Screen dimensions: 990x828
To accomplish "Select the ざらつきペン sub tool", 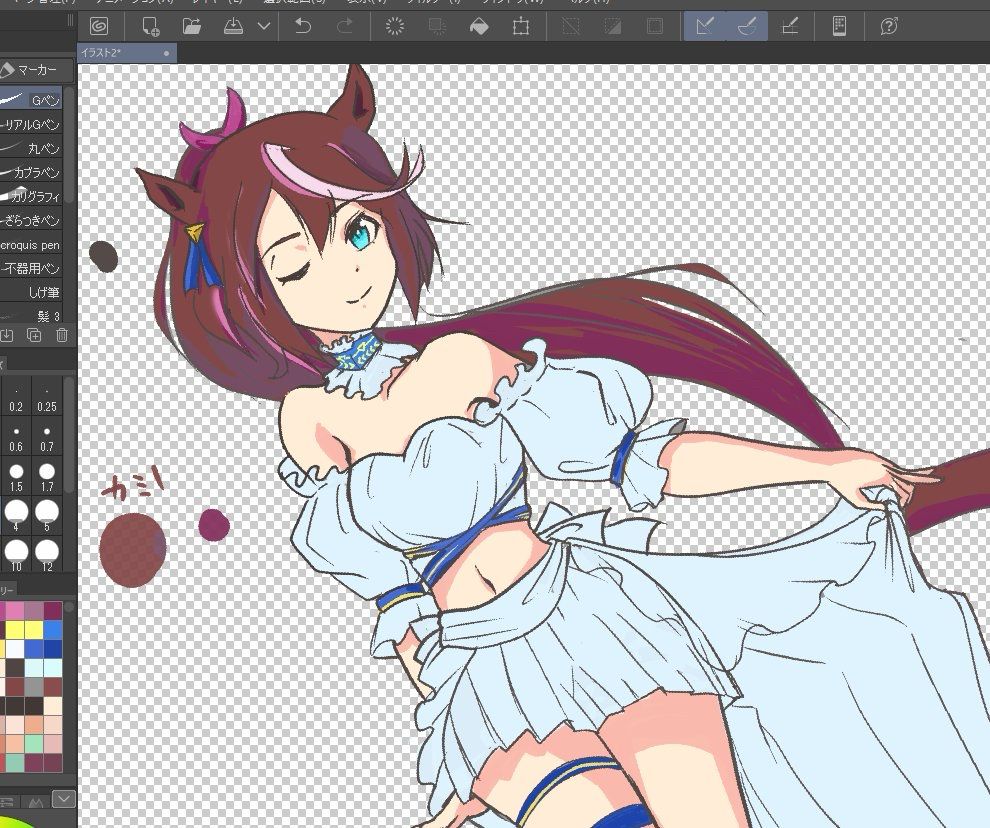I will coord(31,220).
